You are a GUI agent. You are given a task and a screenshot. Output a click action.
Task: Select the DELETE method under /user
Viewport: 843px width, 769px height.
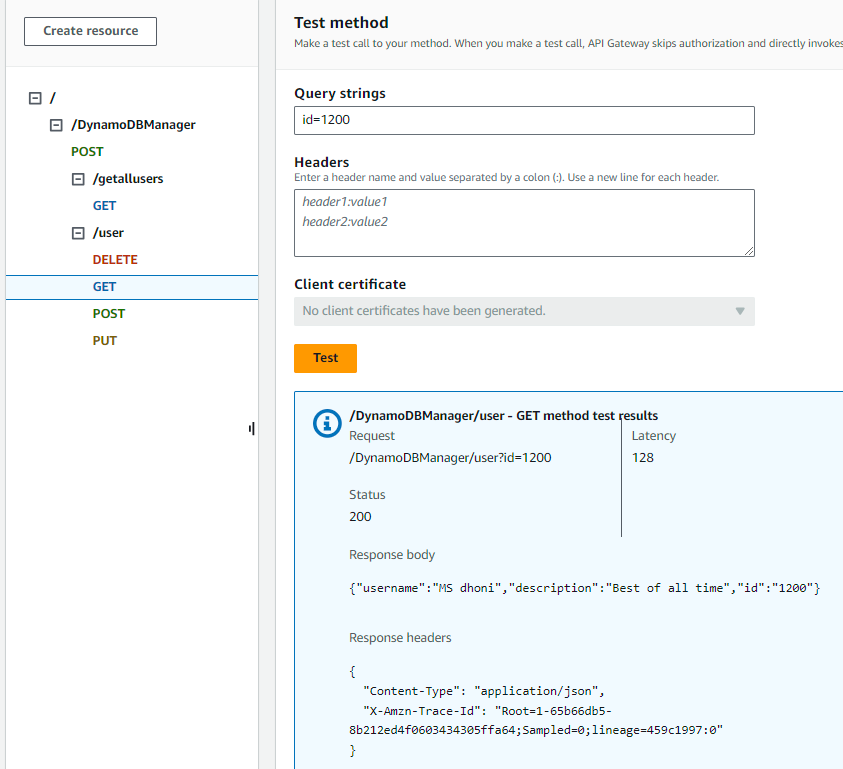(x=115, y=260)
